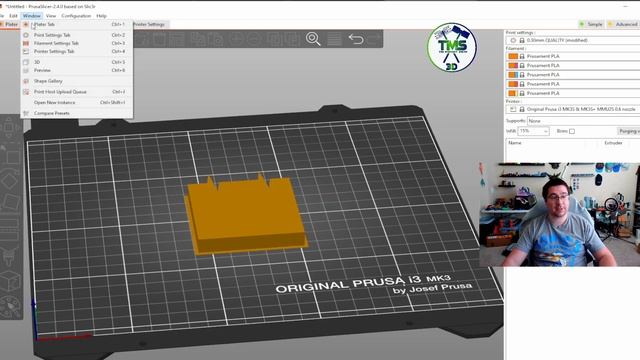Choose Compare Presets menu entry

(x=77, y=113)
